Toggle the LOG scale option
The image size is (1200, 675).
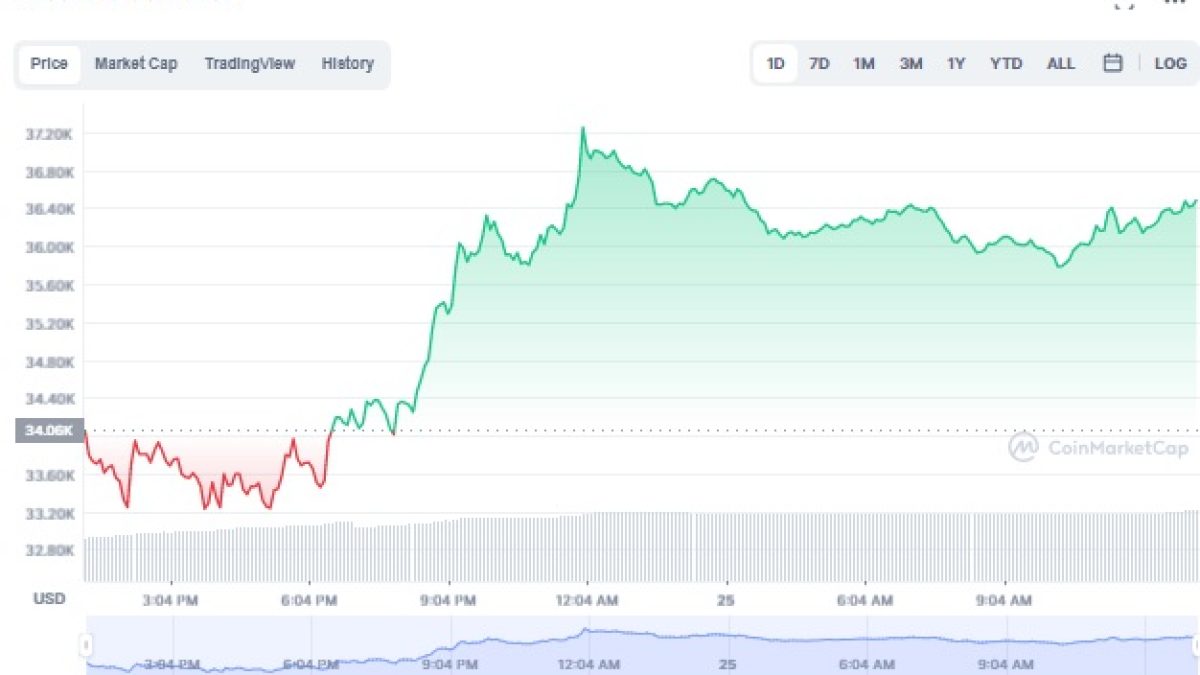tap(1170, 63)
